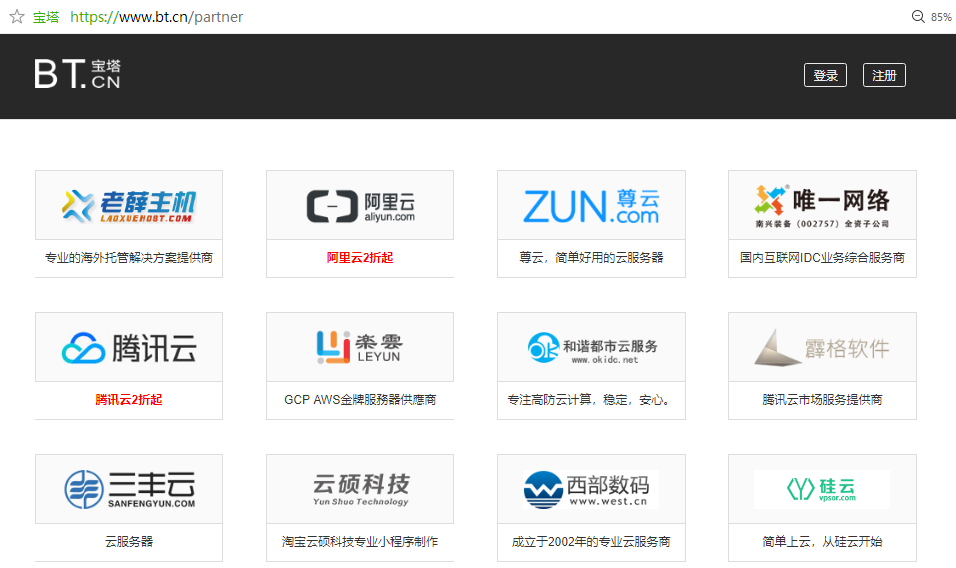Click the link 淘宝云硕科技专业小程序制作
The image size is (956, 568).
click(x=360, y=542)
